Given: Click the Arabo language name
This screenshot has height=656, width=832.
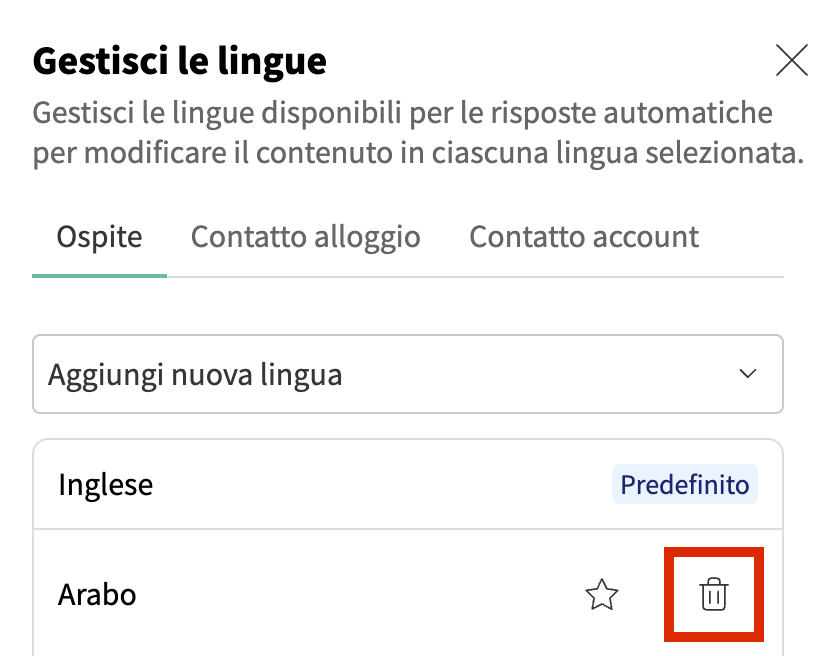Looking at the screenshot, I should click(97, 596).
